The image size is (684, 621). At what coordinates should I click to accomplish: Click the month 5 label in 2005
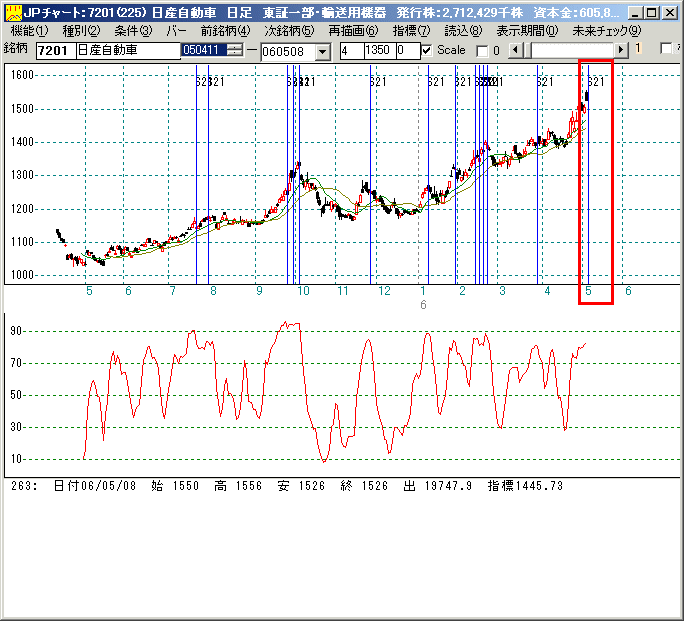pyautogui.click(x=89, y=291)
